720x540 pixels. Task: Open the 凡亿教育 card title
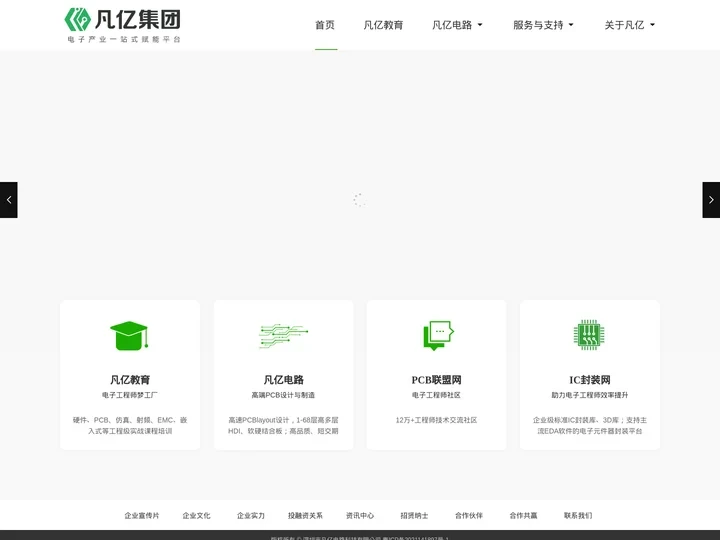point(130,380)
